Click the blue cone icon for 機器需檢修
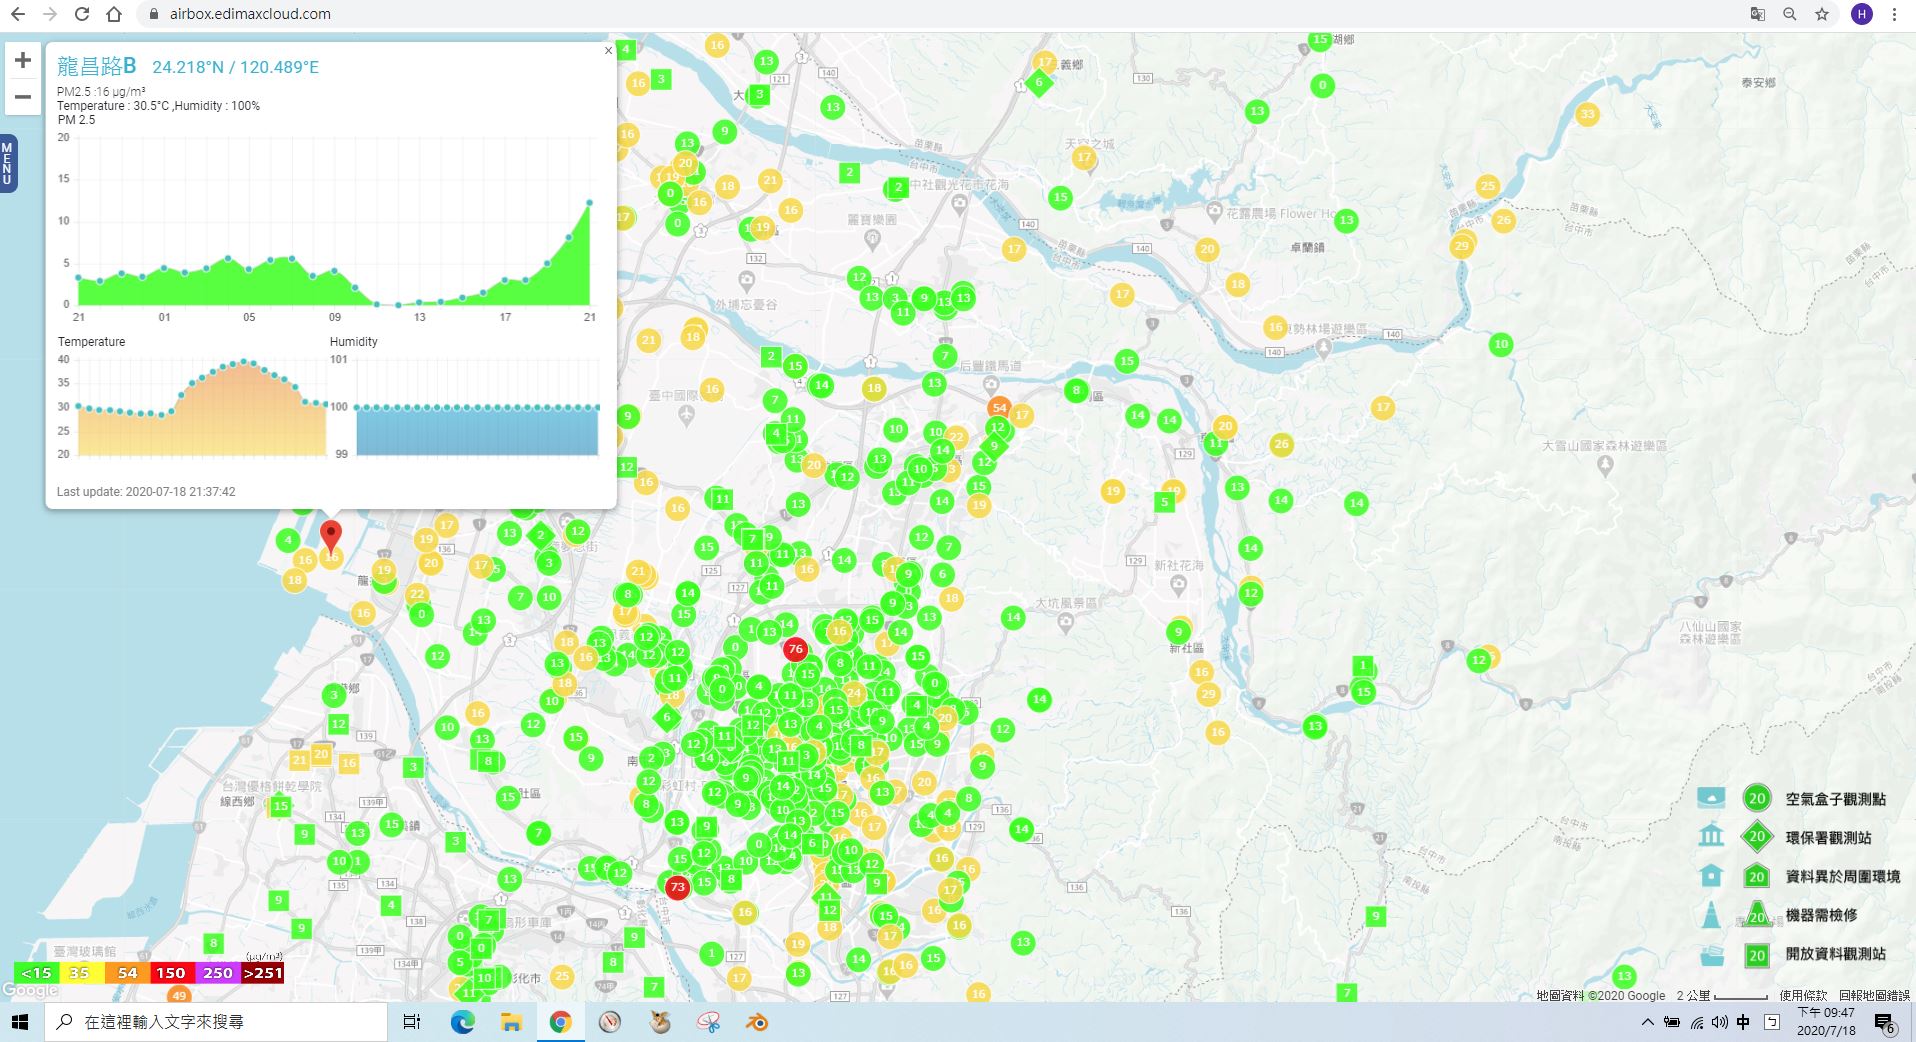Screen dimensions: 1916x1042 coord(1711,915)
